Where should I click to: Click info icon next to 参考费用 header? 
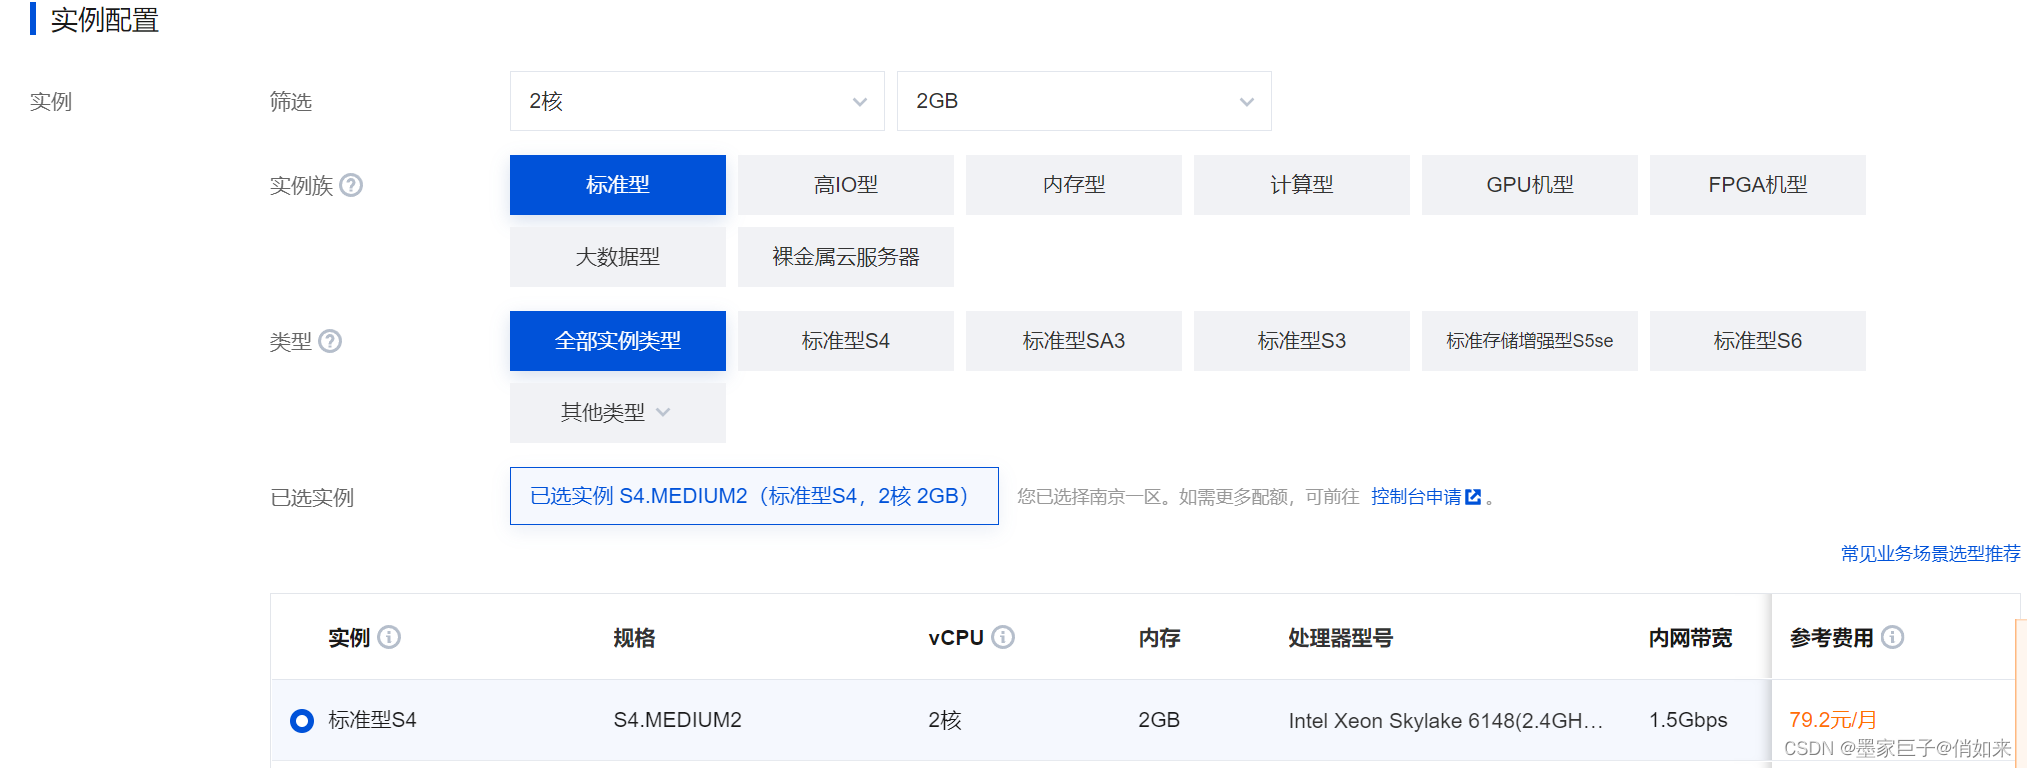[1892, 637]
